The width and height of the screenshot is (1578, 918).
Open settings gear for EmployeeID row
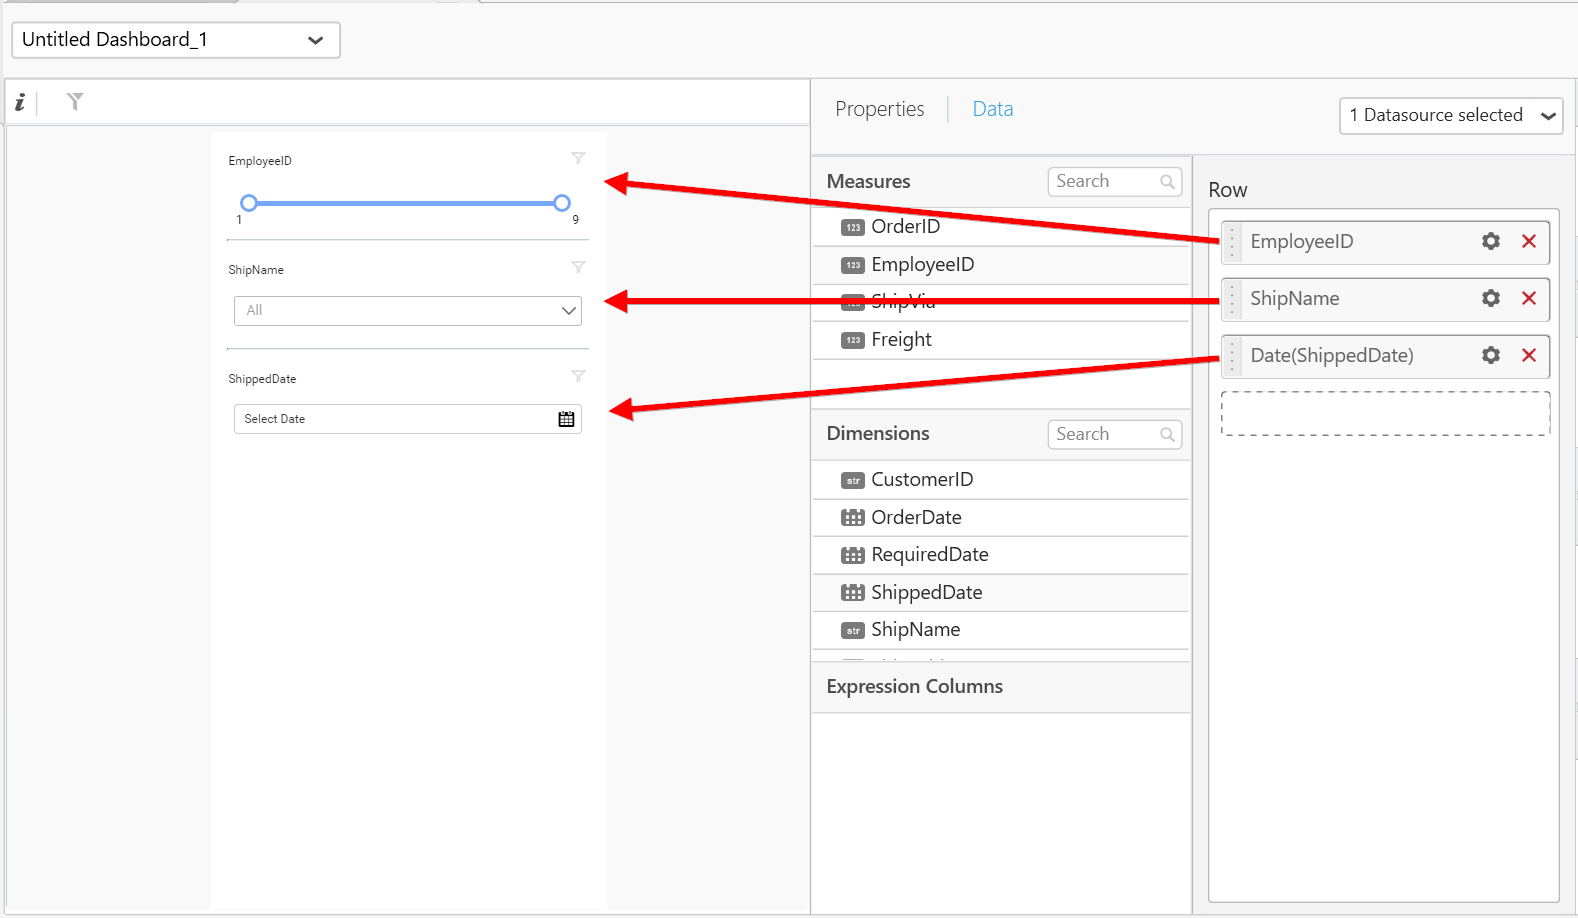click(1490, 242)
